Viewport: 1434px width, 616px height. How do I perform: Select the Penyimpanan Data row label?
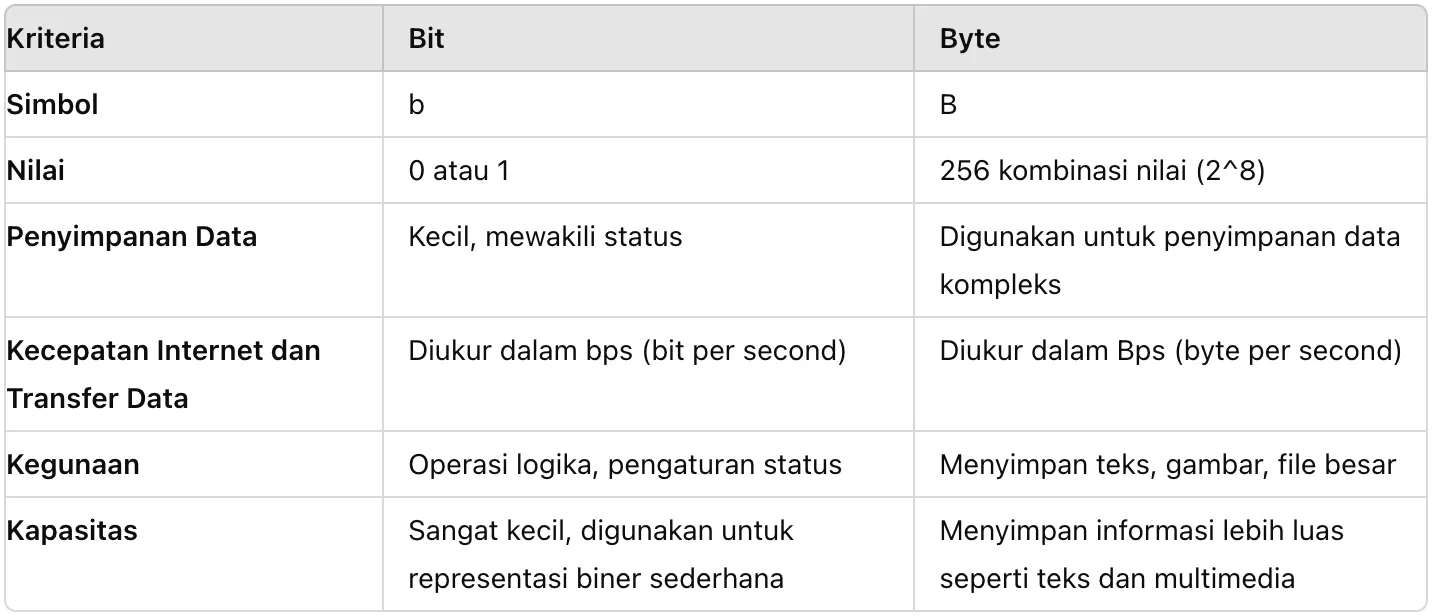coord(132,237)
